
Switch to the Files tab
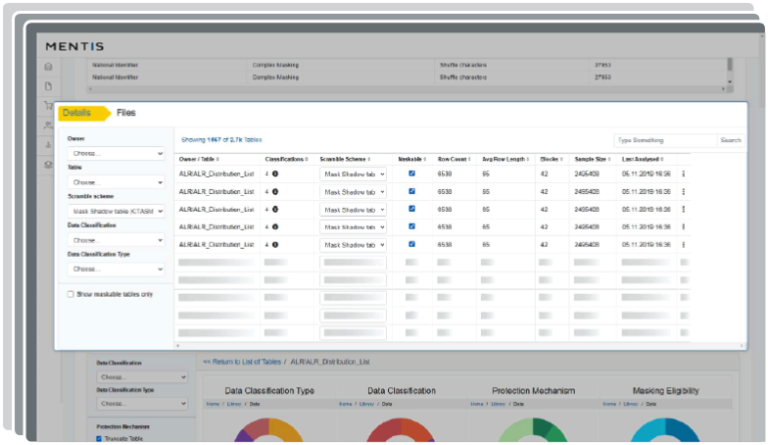point(126,113)
